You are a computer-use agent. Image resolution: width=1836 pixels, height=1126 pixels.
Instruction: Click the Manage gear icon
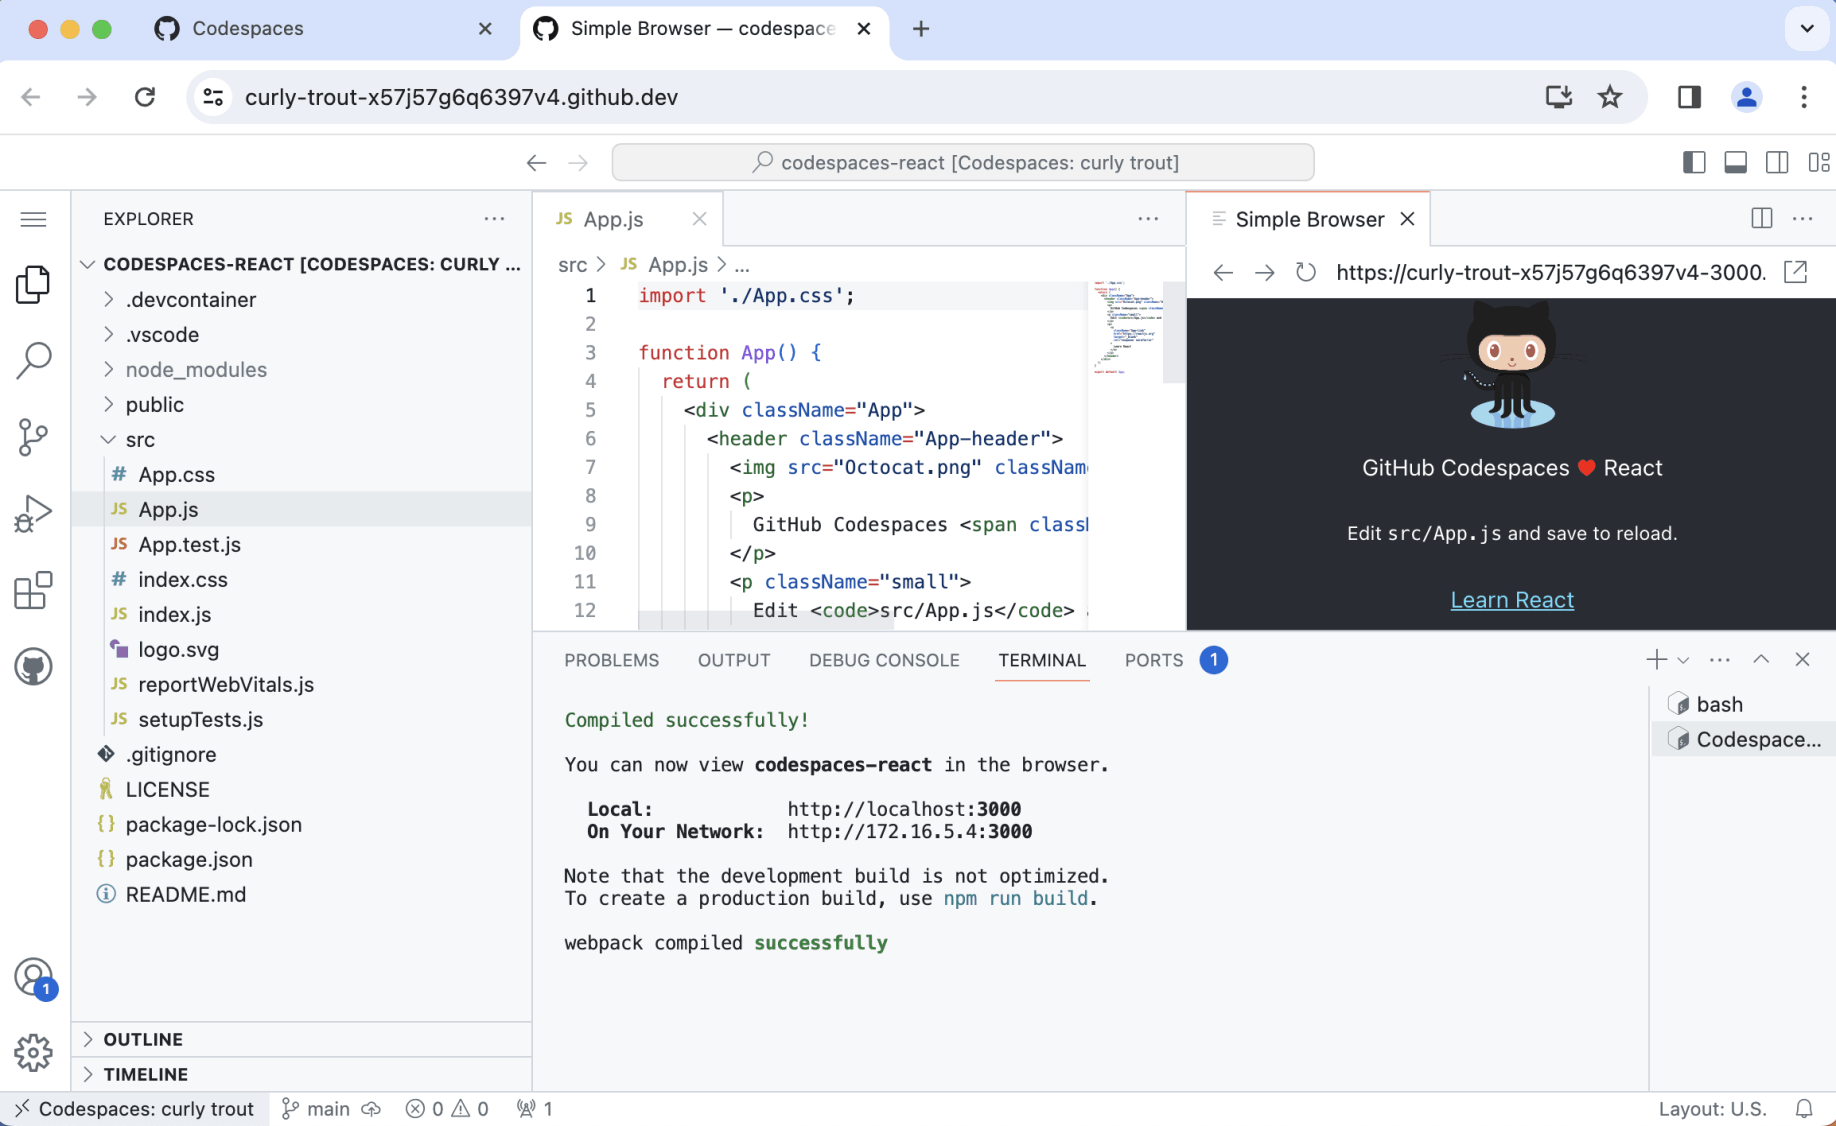(33, 1052)
